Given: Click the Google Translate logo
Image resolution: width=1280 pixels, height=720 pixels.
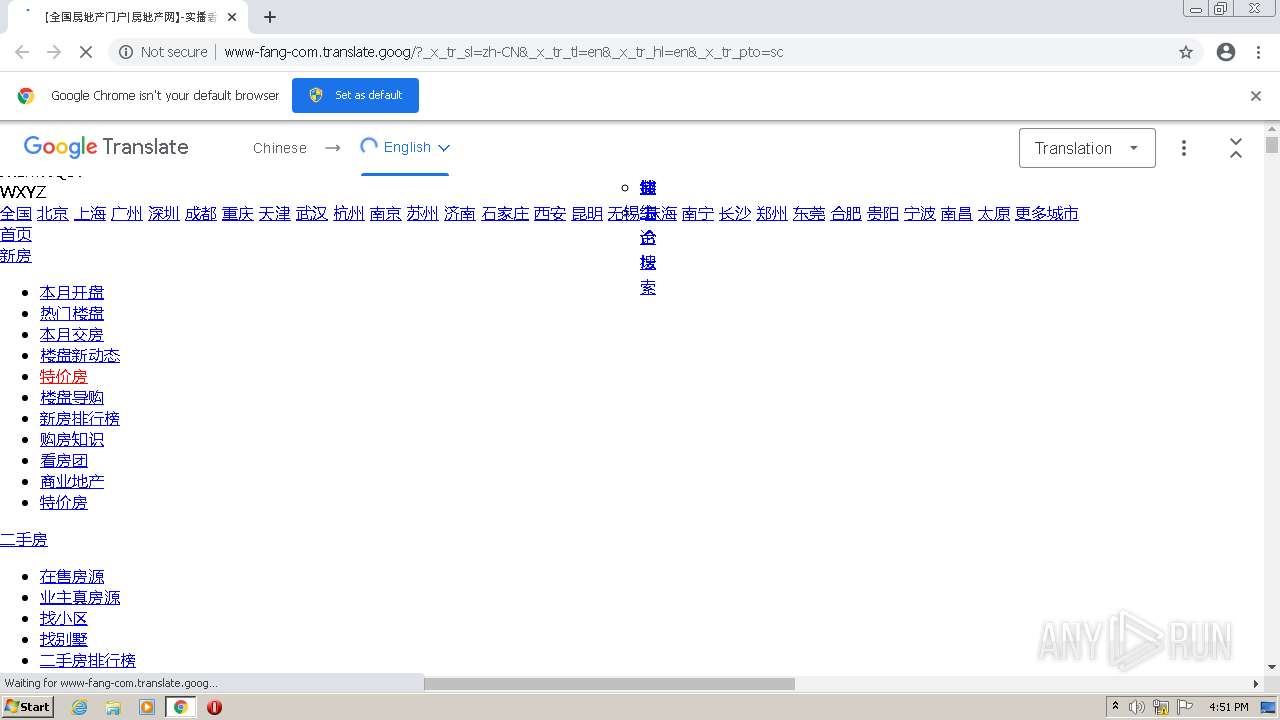Looking at the screenshot, I should coord(106,147).
